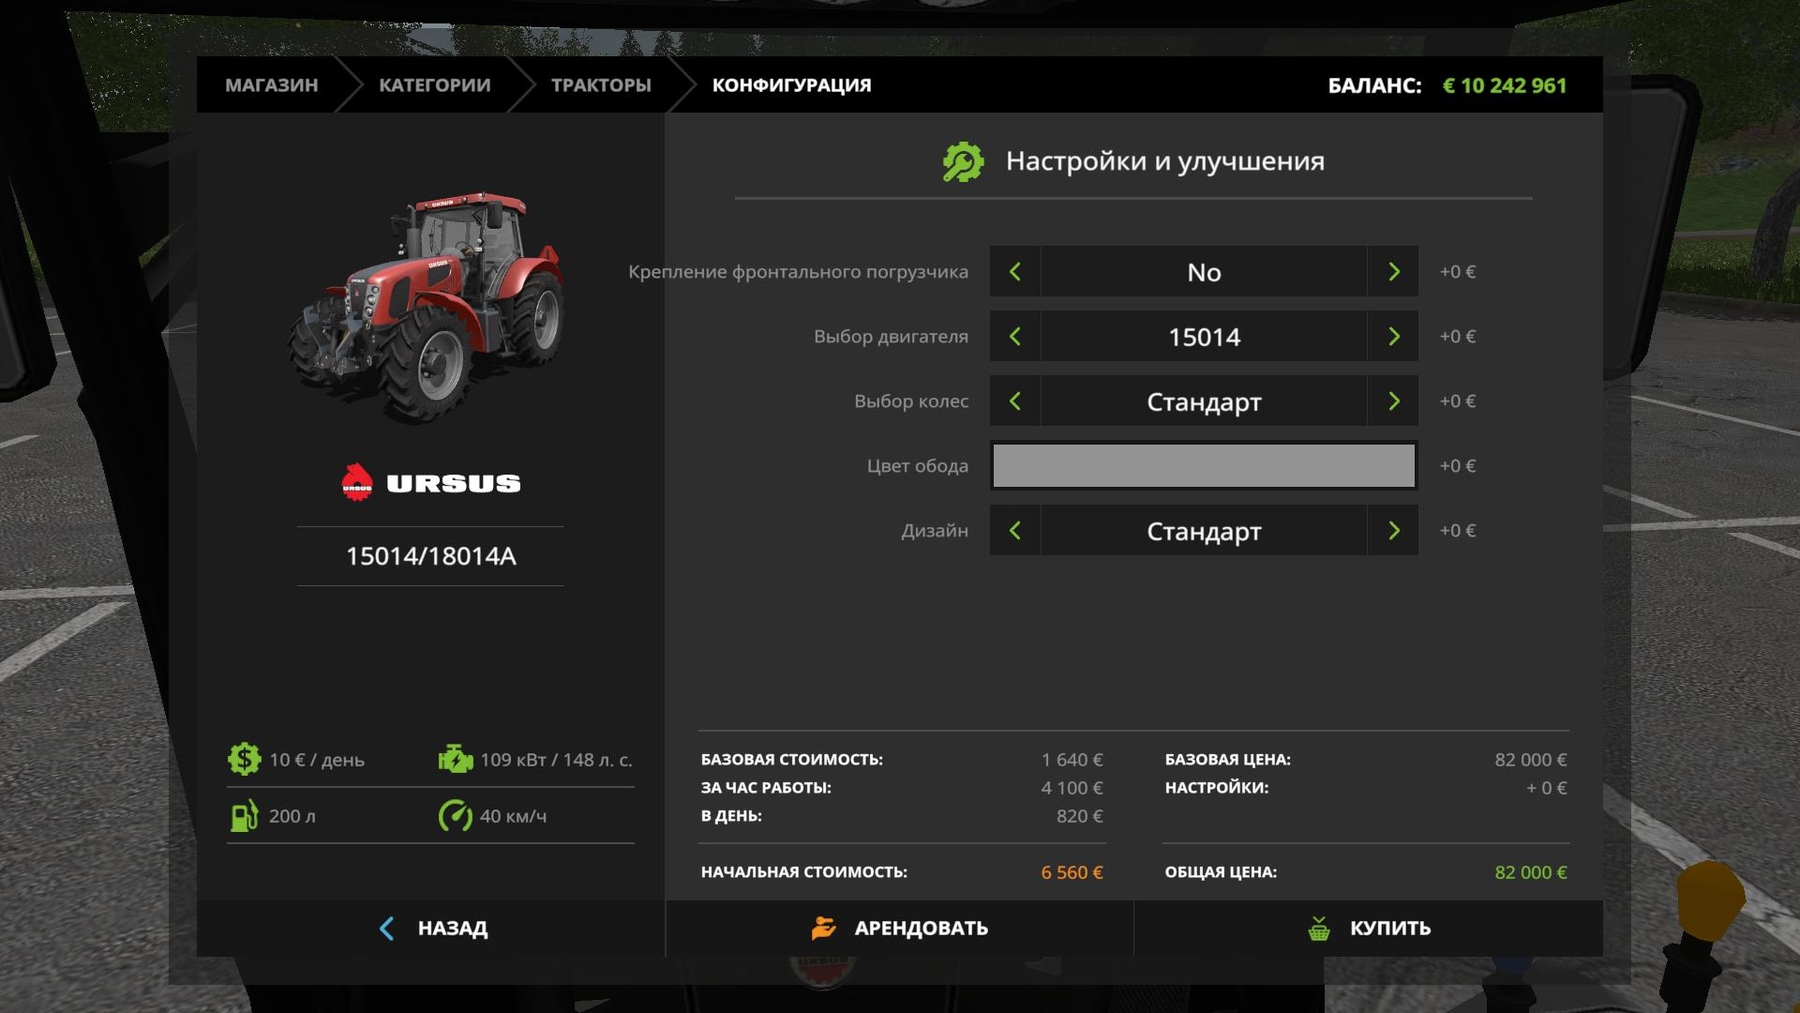1800x1013 pixels.
Task: Switch front loader attachment to next option
Action: pyautogui.click(x=1393, y=272)
